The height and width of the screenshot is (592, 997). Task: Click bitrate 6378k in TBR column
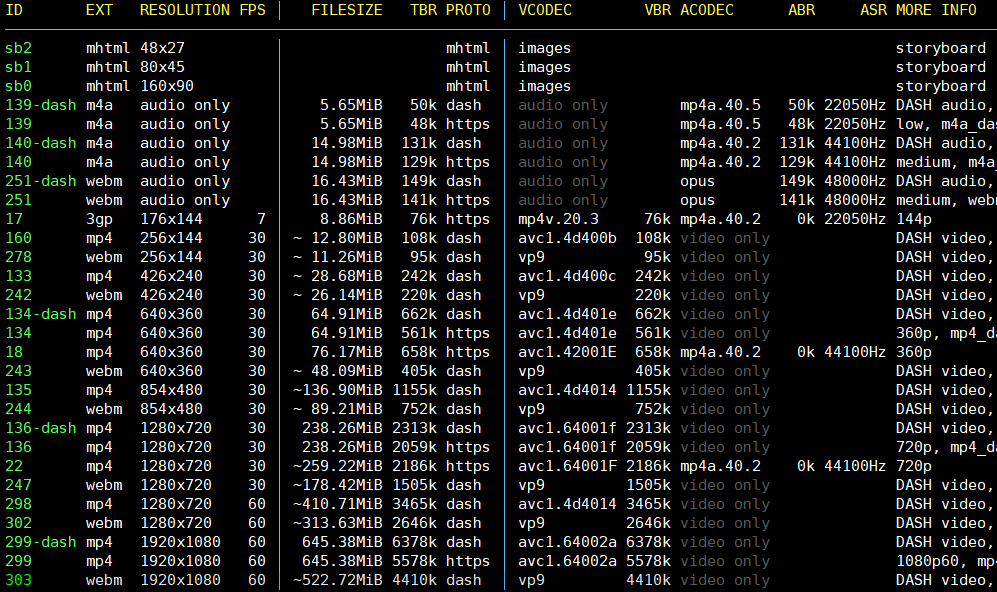click(415, 542)
